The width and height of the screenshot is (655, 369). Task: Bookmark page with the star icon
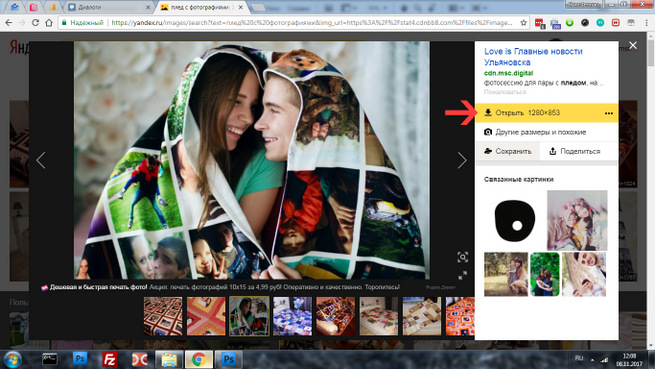coord(523,23)
